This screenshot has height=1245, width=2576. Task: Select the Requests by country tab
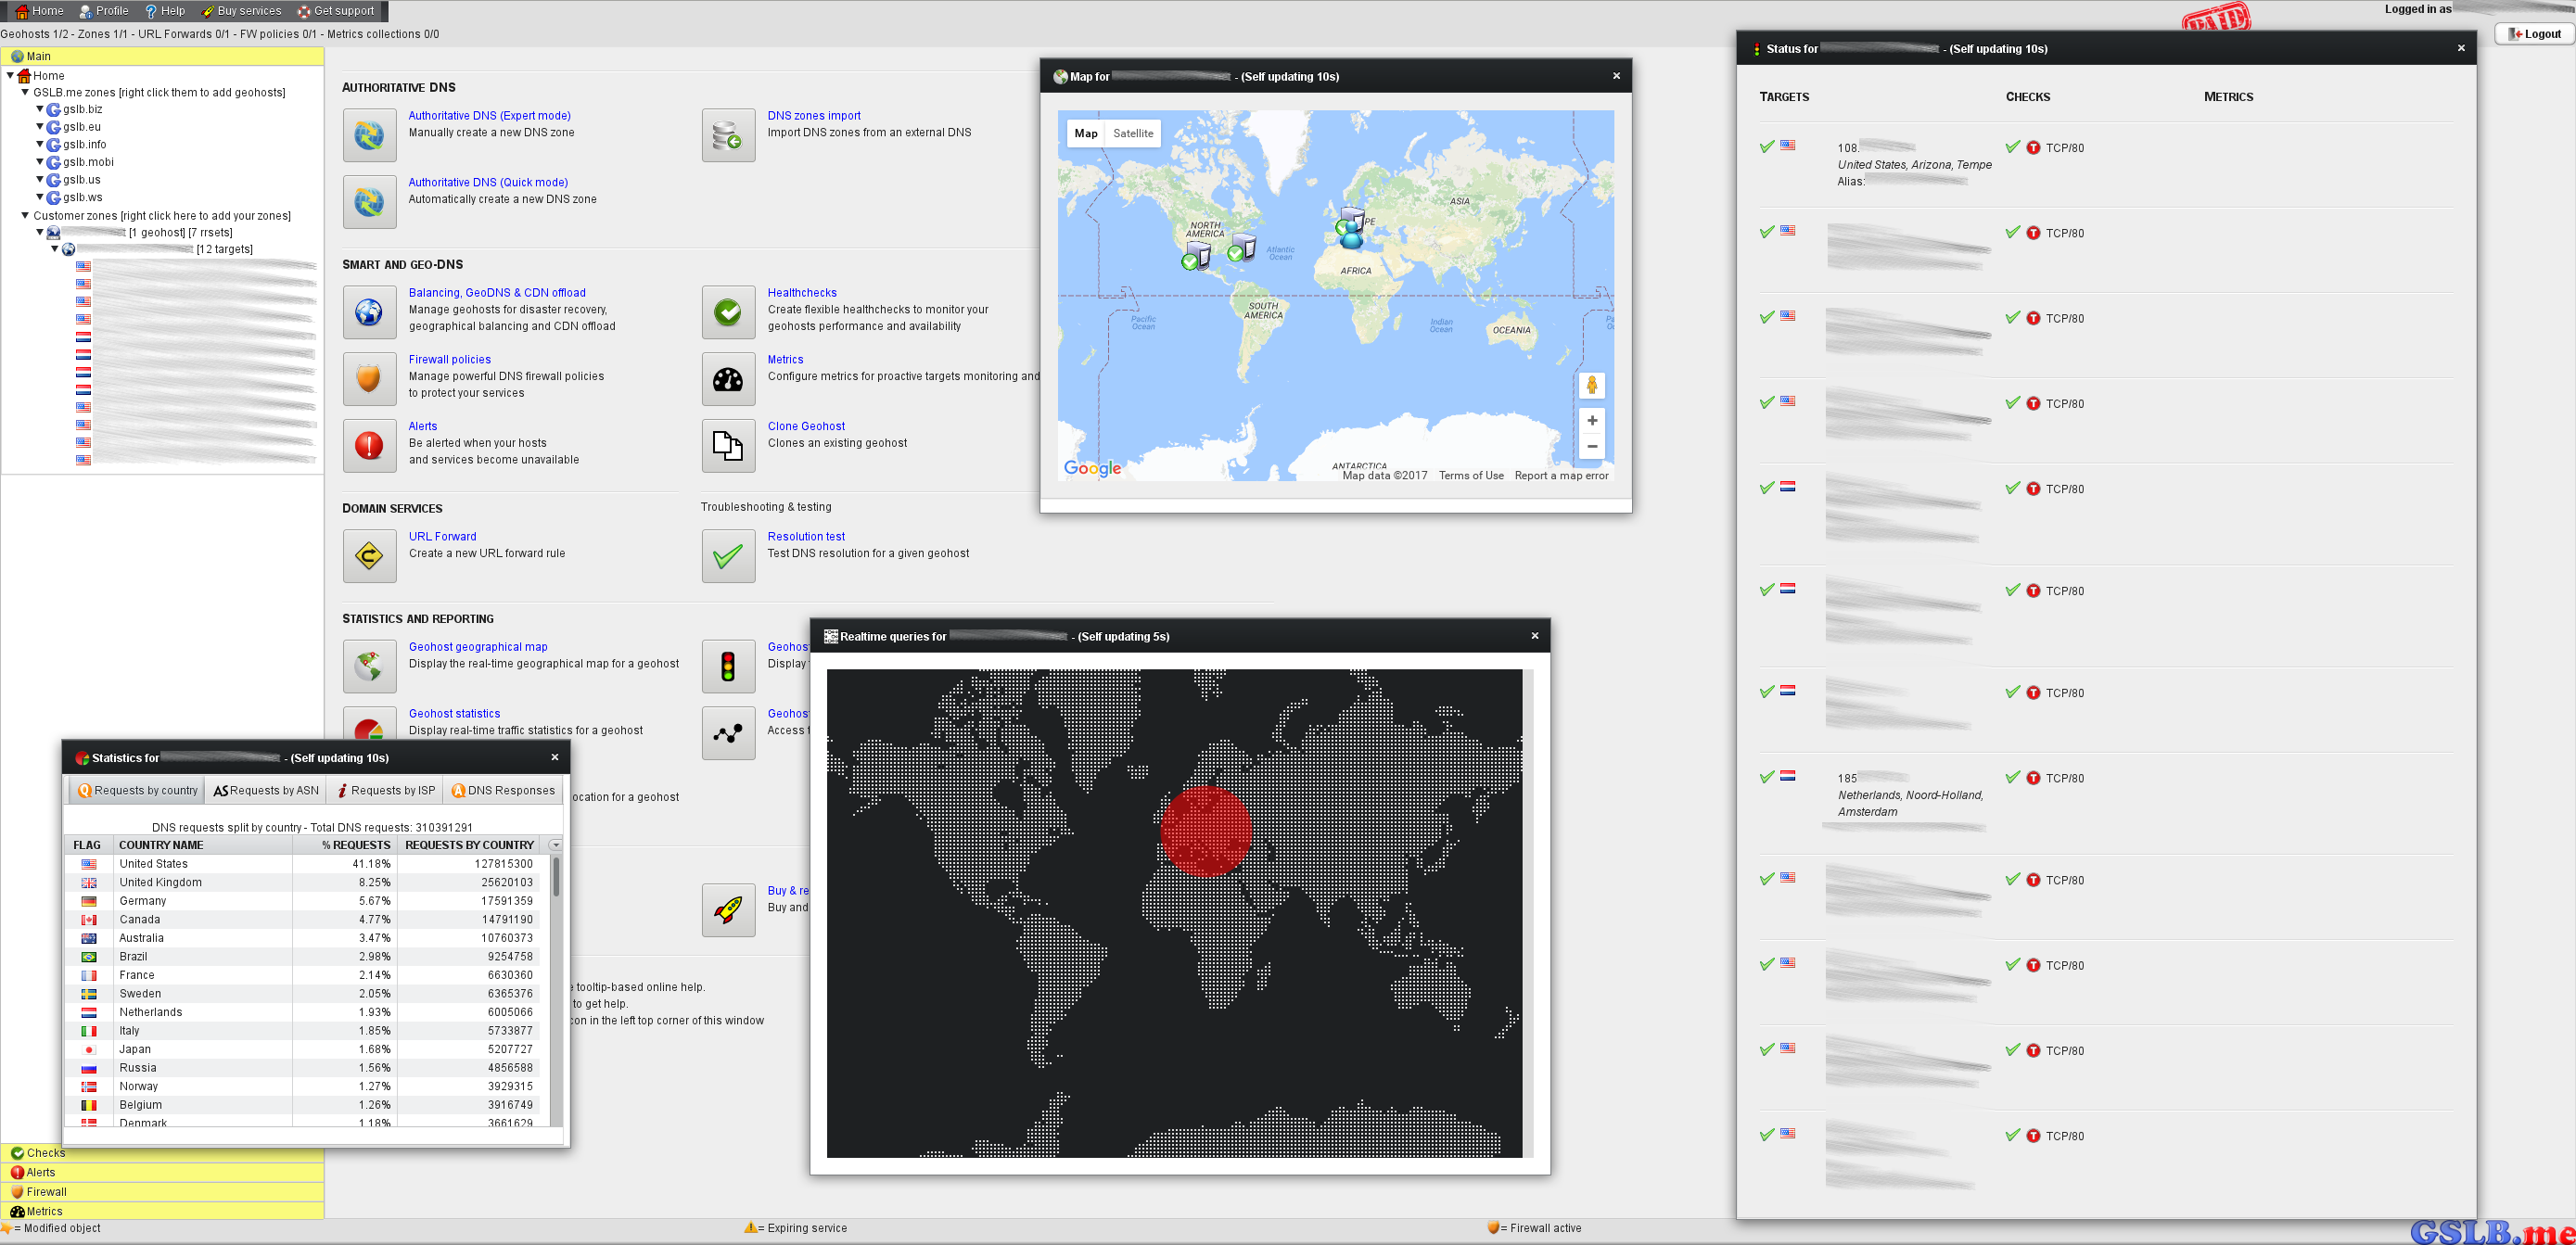pyautogui.click(x=137, y=790)
